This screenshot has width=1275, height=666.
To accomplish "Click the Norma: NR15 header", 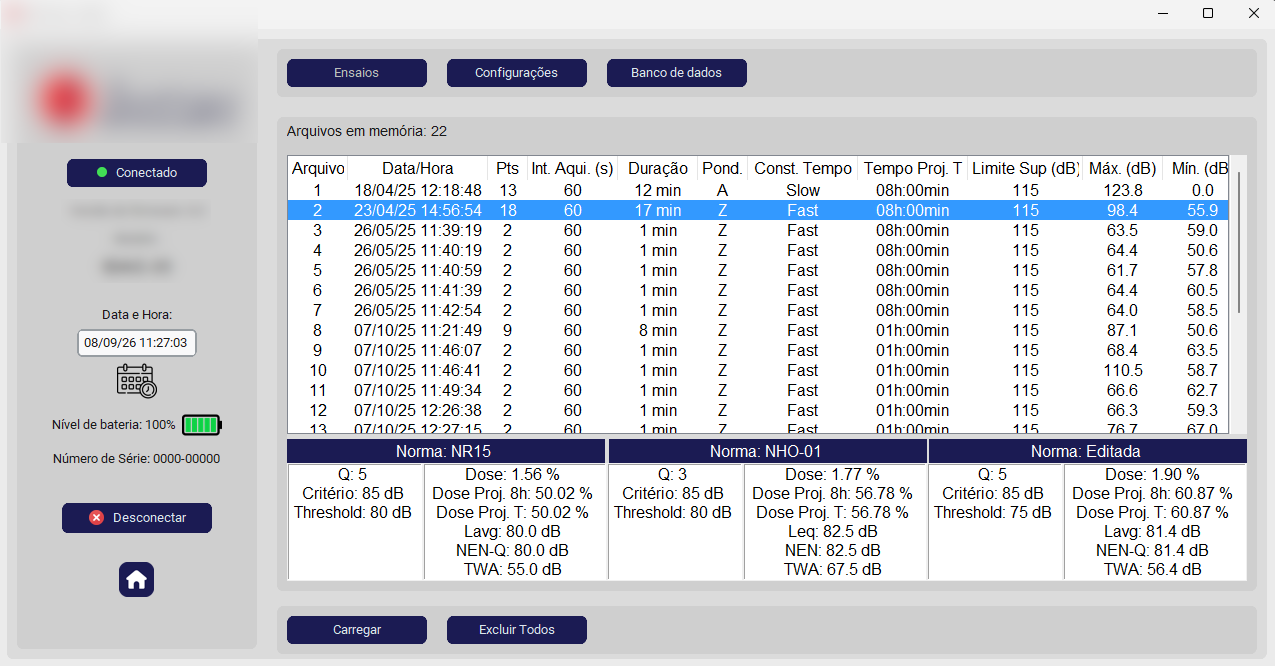I will pos(446,451).
